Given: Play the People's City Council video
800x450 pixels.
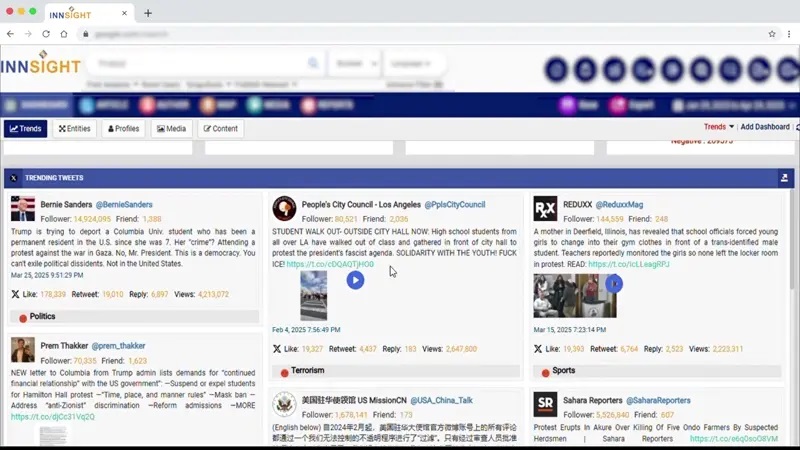Looking at the screenshot, I should pyautogui.click(x=355, y=280).
